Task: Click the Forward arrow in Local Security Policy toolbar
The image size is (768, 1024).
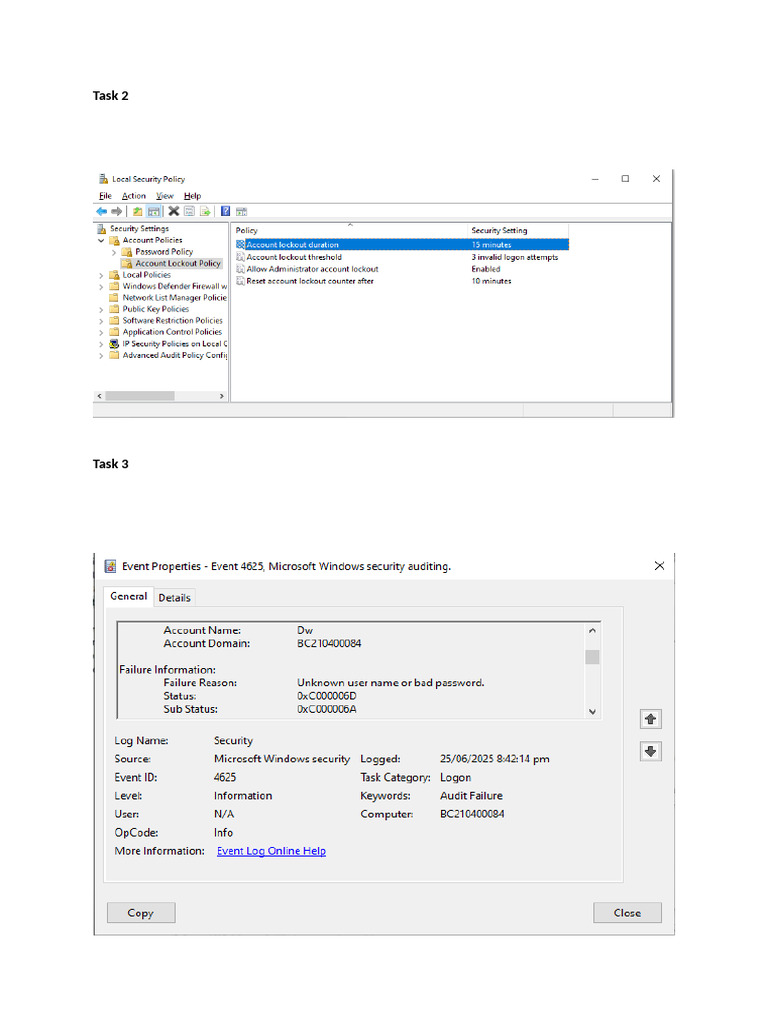Action: pos(116,212)
